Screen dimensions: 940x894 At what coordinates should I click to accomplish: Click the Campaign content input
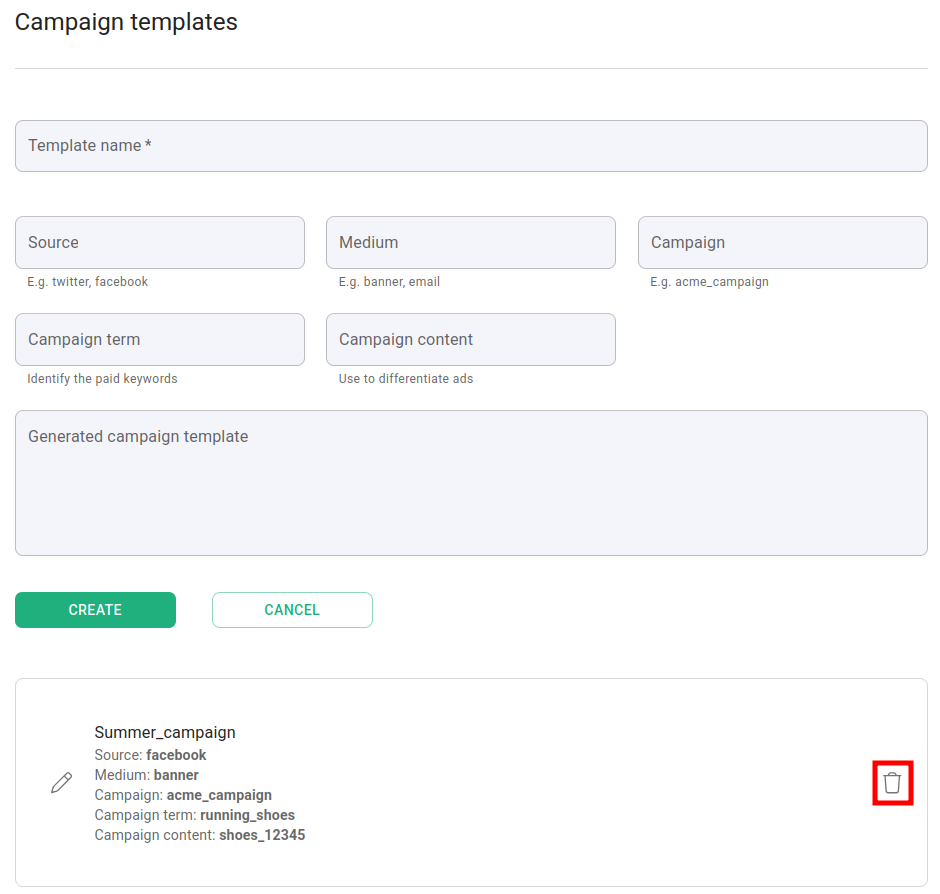coord(471,340)
